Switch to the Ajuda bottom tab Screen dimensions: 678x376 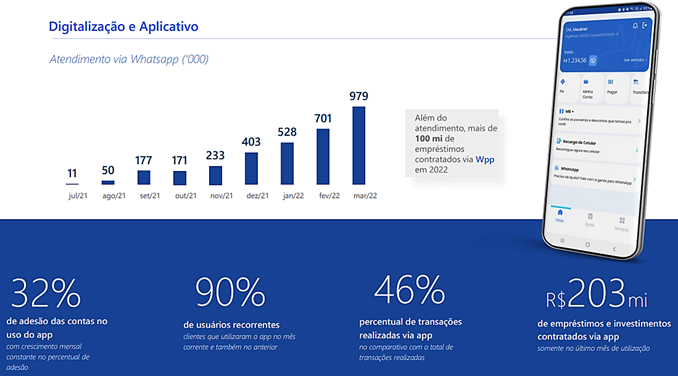[x=590, y=220]
